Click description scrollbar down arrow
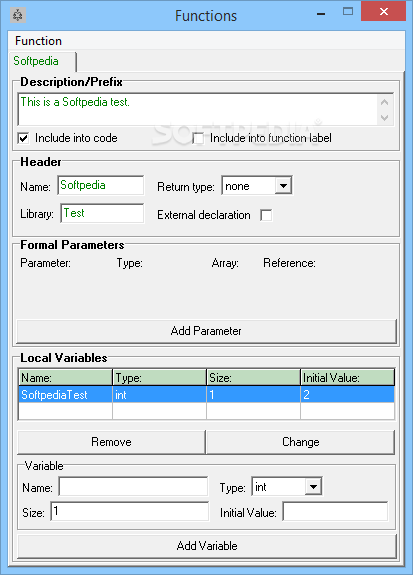Screen dimensions: 413x575 384,118
